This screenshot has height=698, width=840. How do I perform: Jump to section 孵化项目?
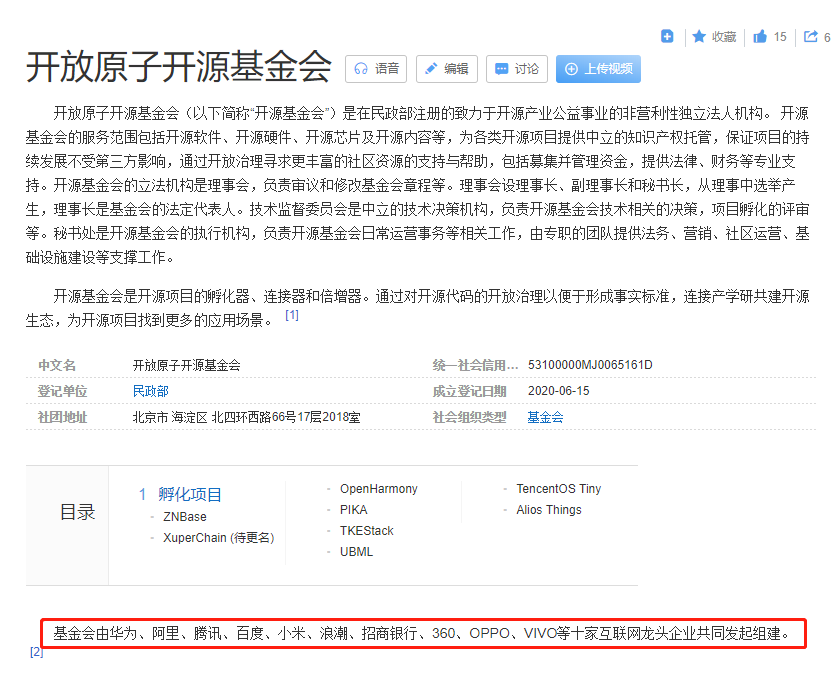[190, 494]
